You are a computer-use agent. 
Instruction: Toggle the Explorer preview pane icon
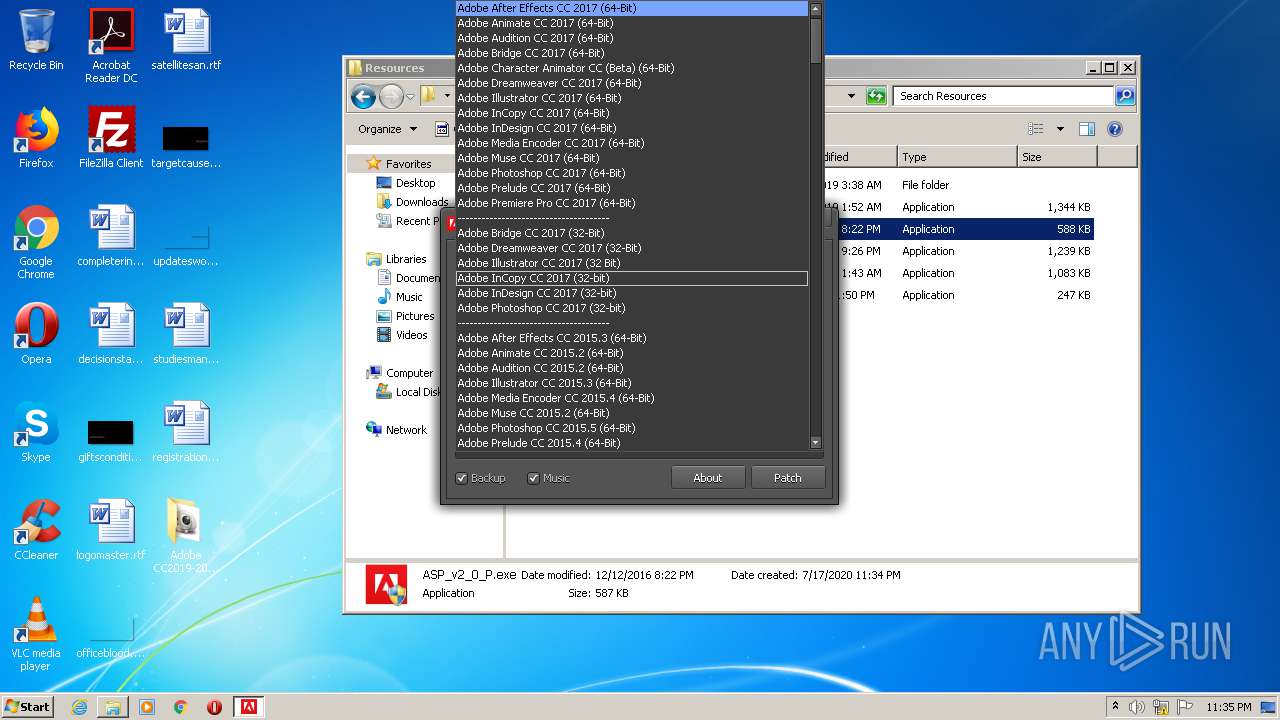(x=1087, y=129)
